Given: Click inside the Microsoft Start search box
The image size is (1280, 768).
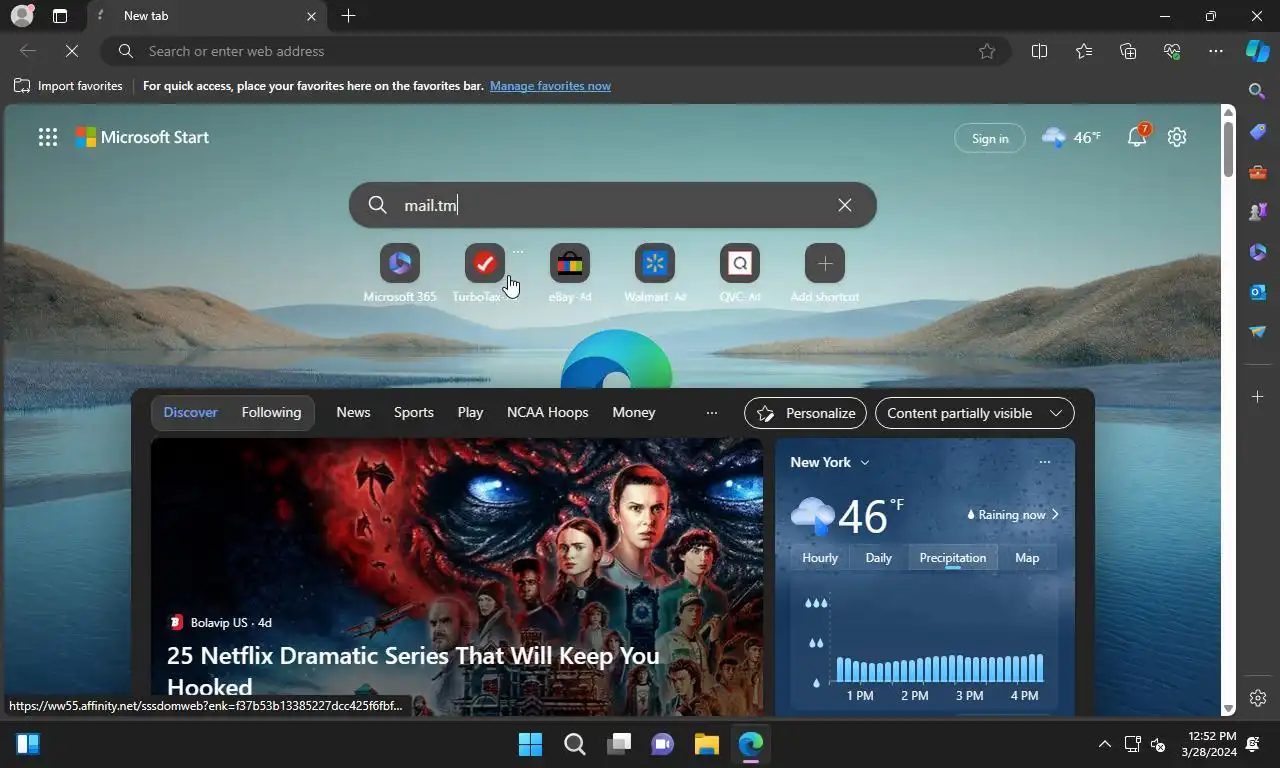Looking at the screenshot, I should pyautogui.click(x=612, y=205).
